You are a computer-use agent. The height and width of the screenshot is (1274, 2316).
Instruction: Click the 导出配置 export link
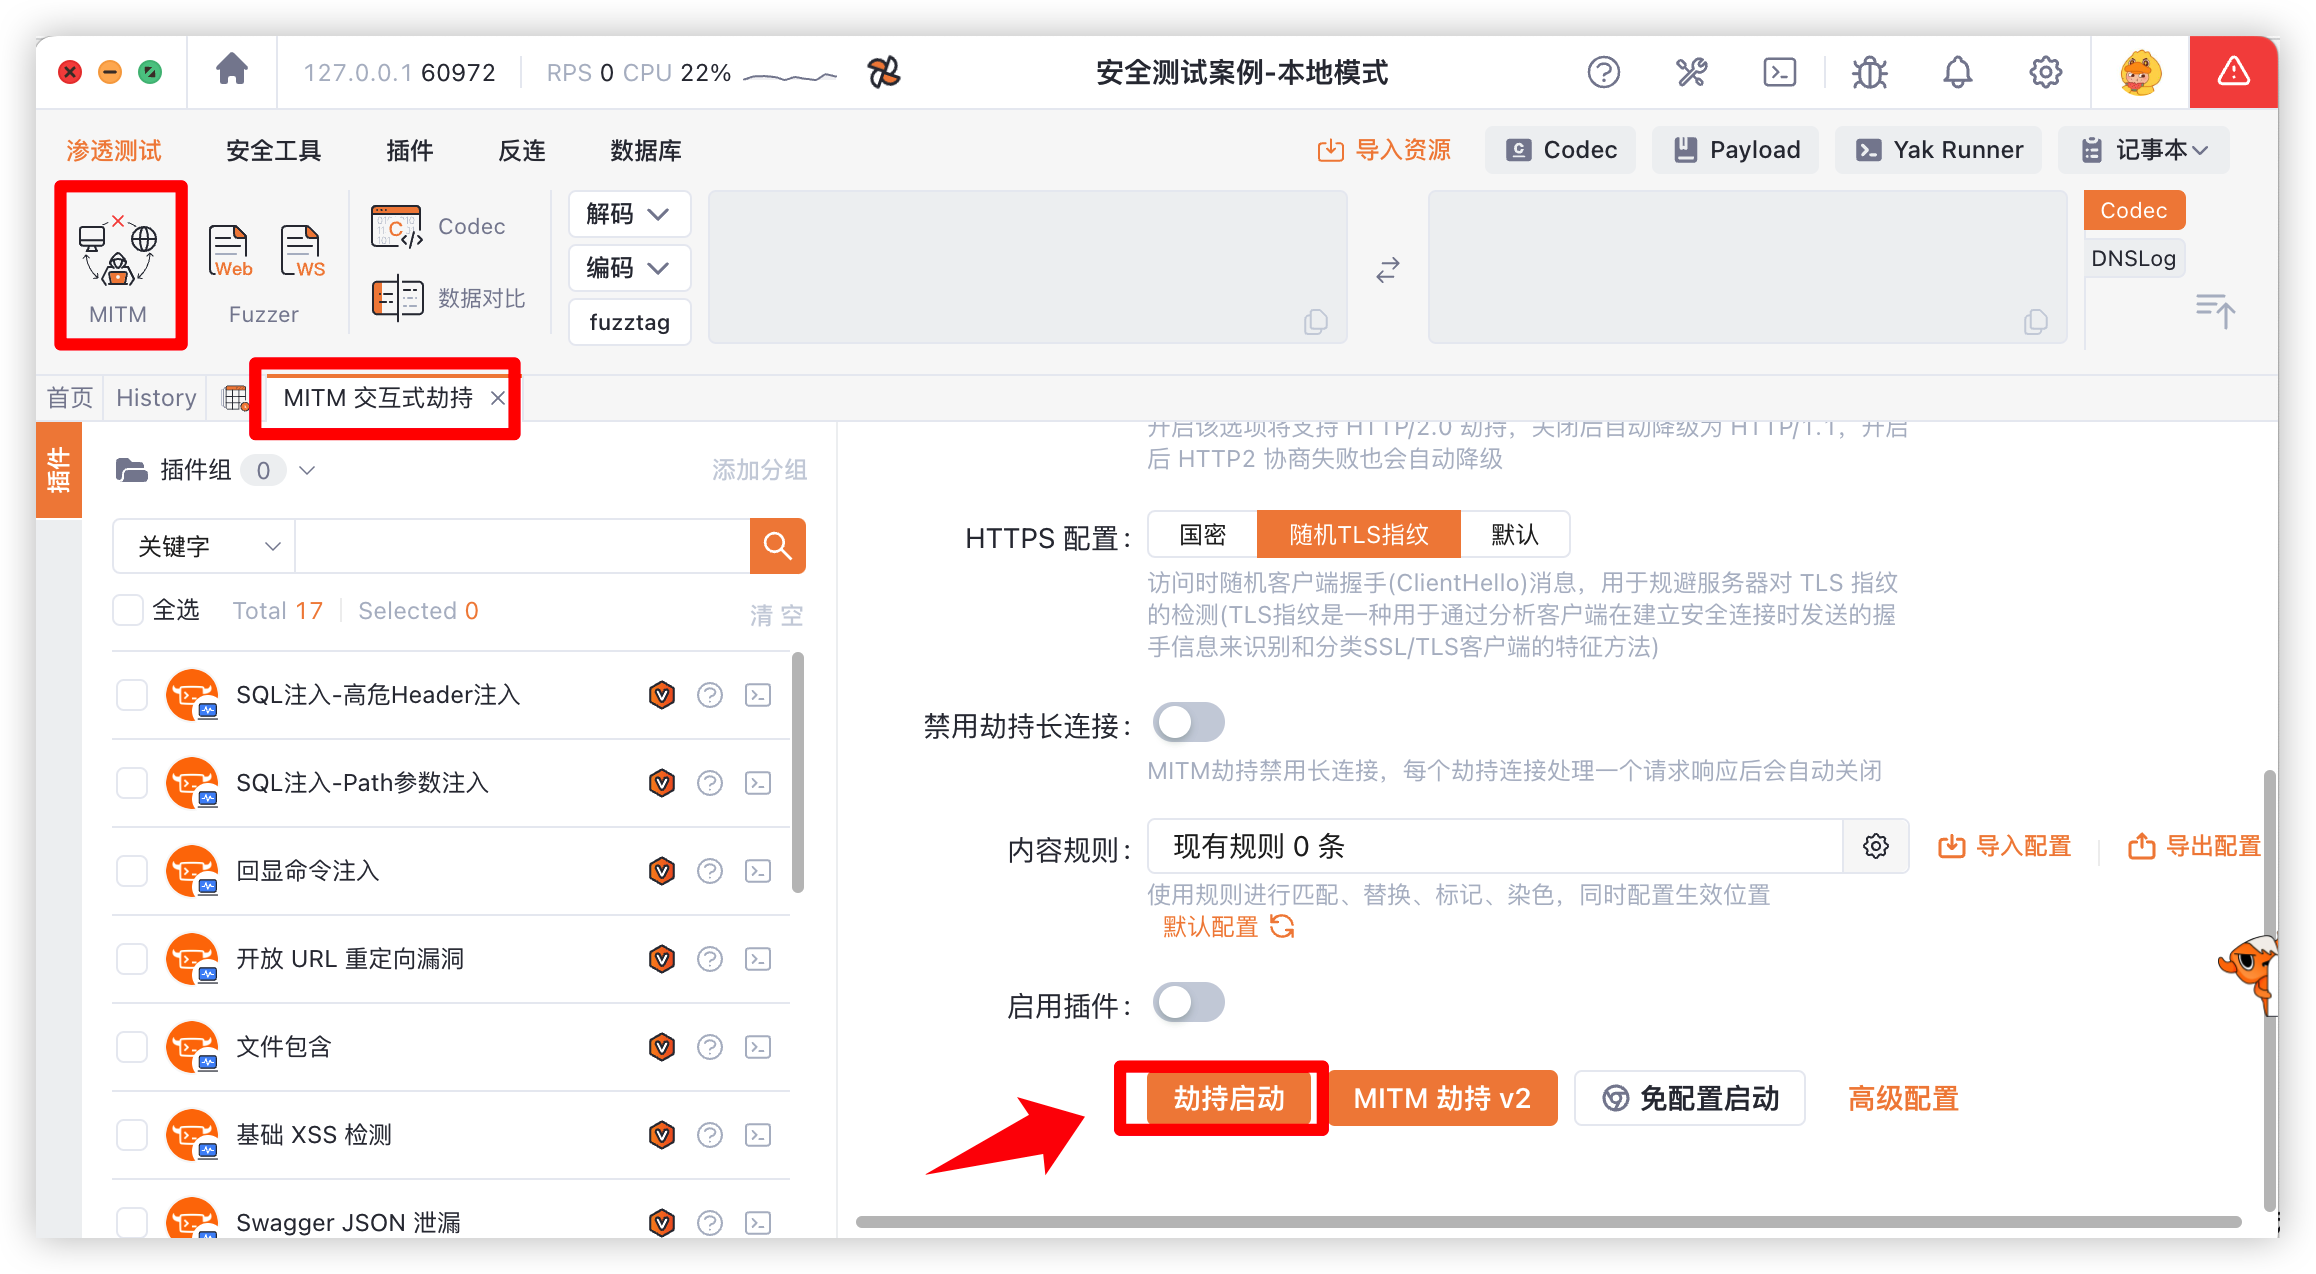coord(2213,846)
